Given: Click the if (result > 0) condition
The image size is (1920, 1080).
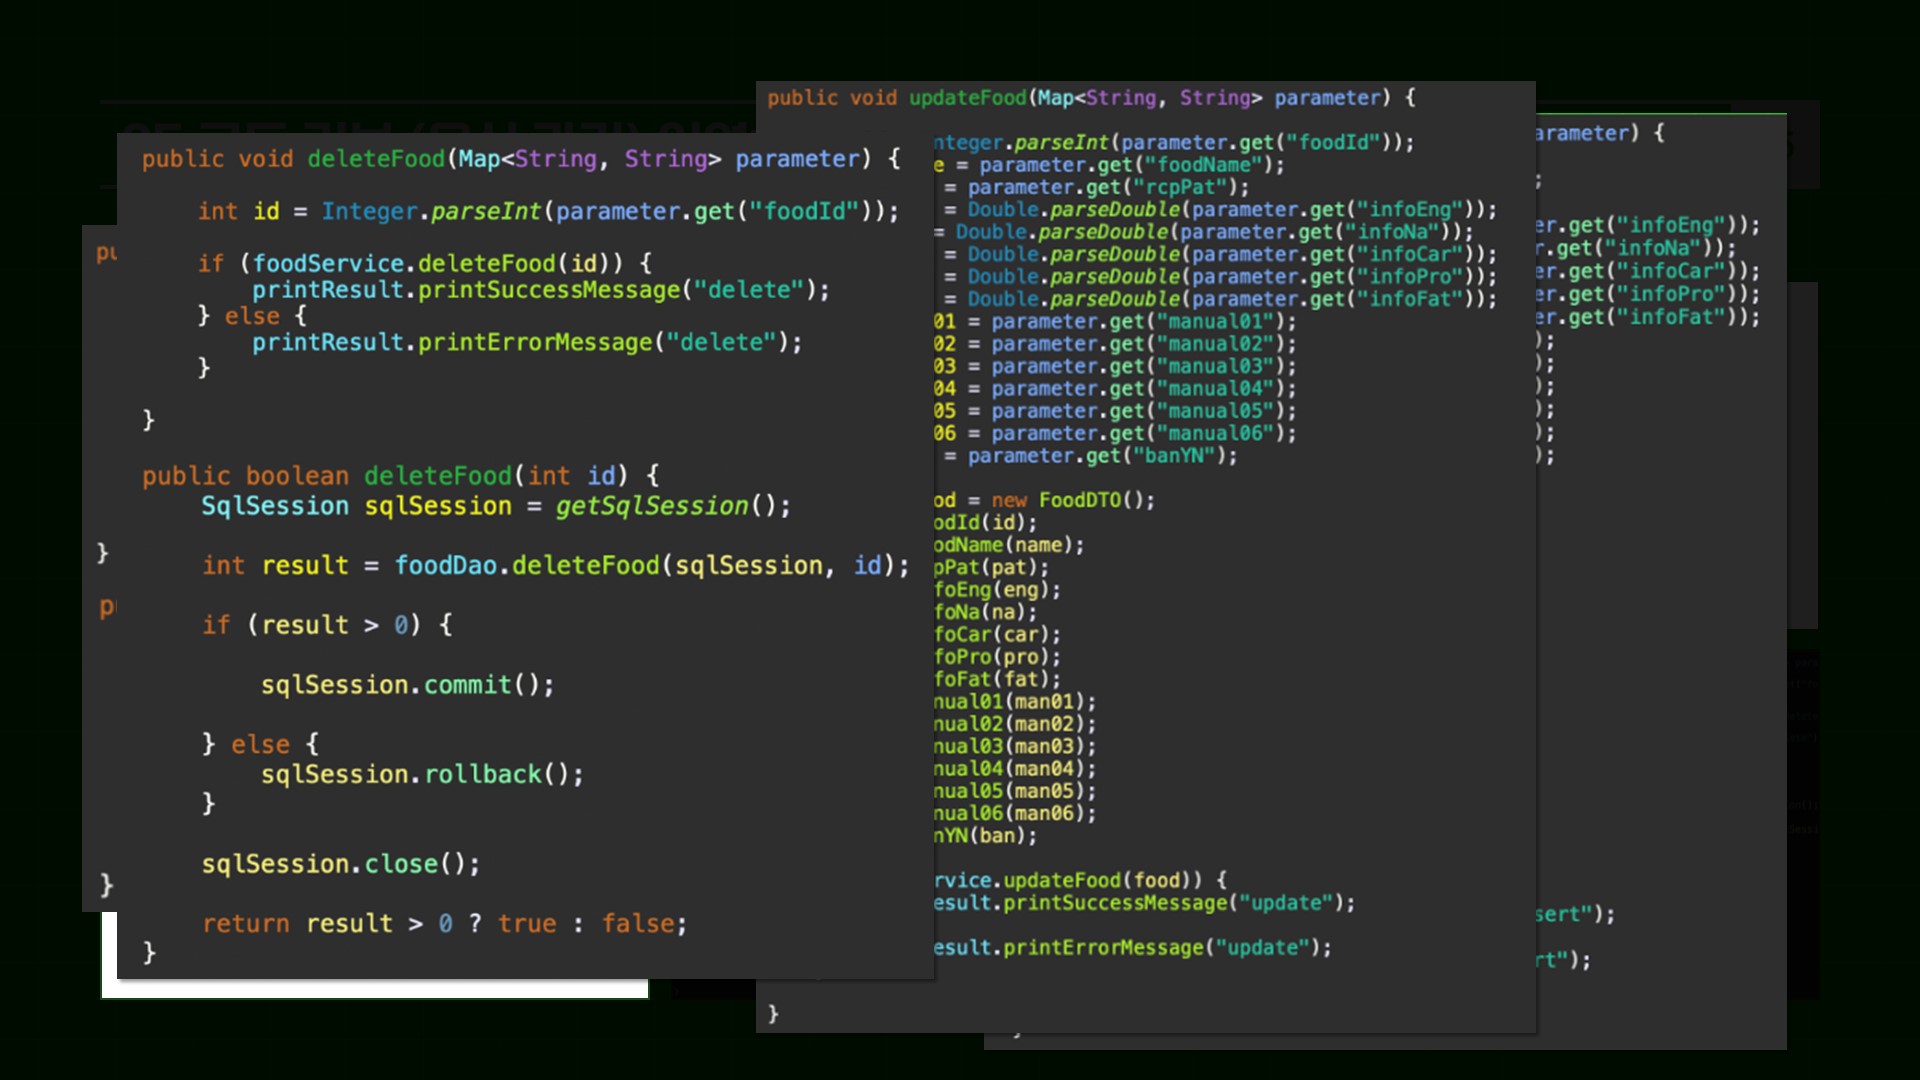Looking at the screenshot, I should pos(327,625).
